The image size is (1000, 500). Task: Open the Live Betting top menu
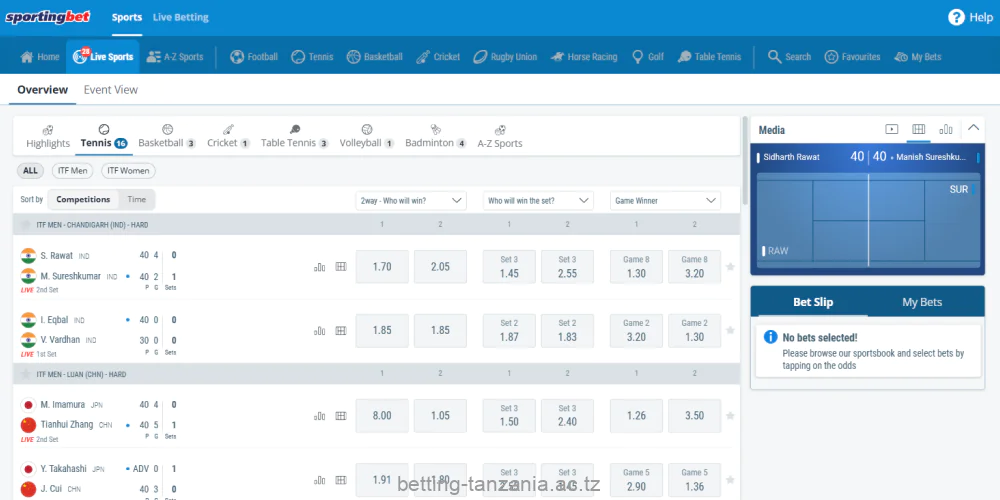click(180, 17)
